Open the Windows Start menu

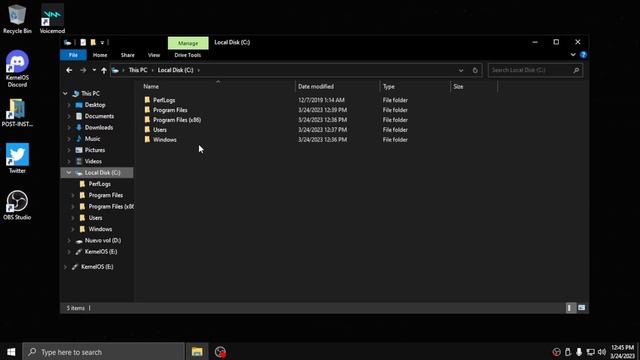click(11, 352)
